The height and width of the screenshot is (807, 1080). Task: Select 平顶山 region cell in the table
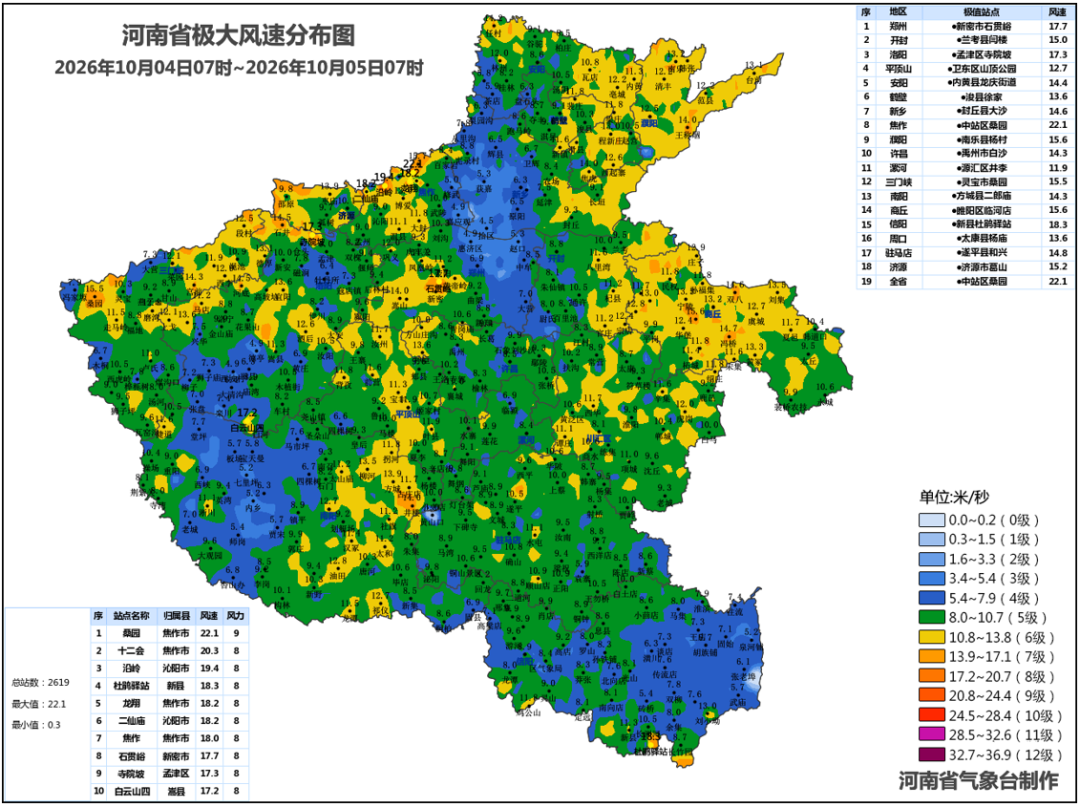click(x=898, y=68)
